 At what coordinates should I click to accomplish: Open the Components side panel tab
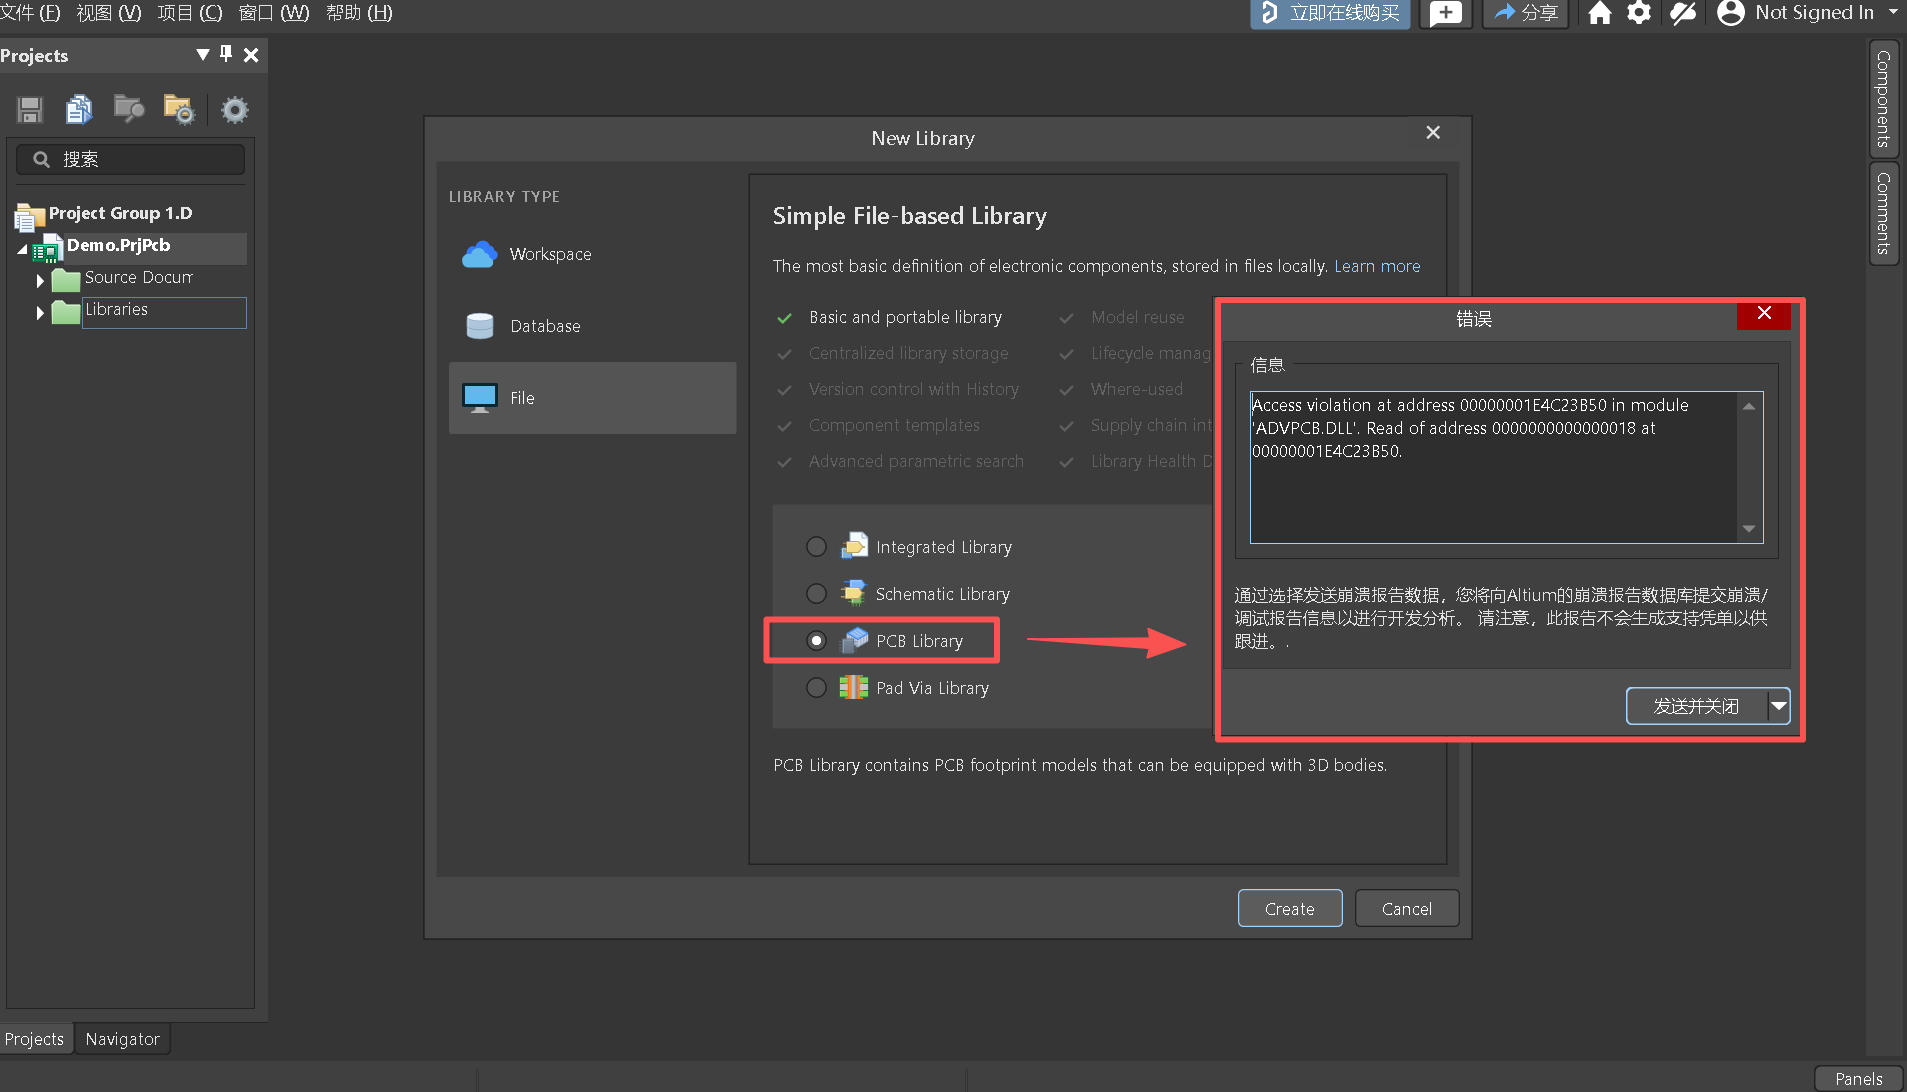(x=1883, y=99)
